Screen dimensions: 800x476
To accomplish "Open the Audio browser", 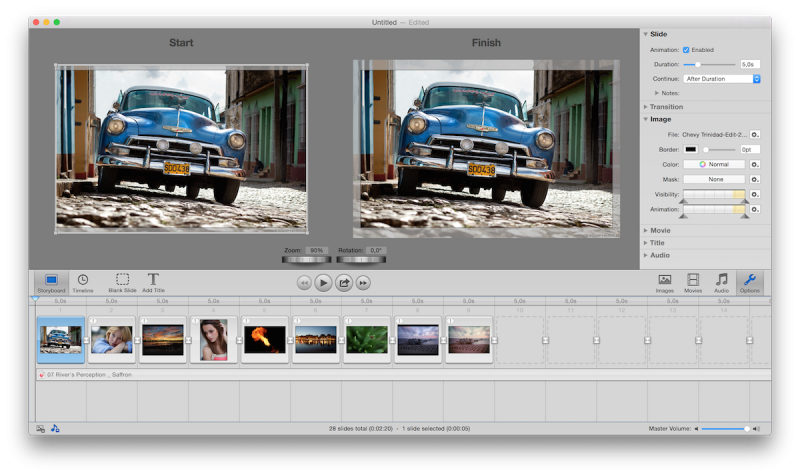I will point(721,282).
